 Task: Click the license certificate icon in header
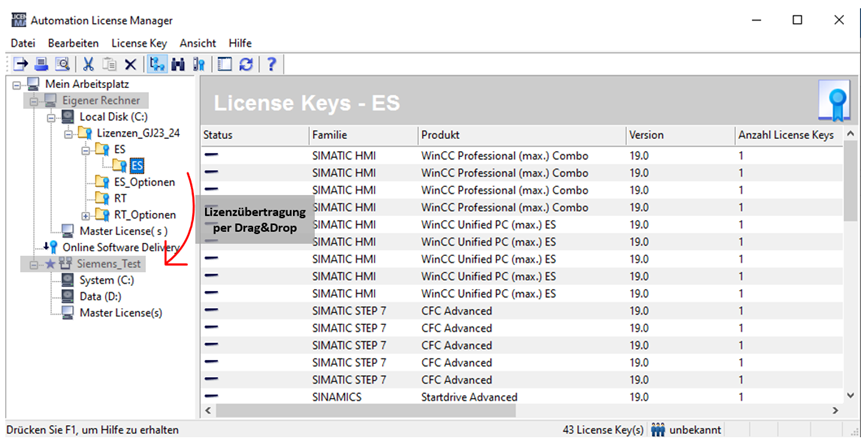tap(834, 101)
